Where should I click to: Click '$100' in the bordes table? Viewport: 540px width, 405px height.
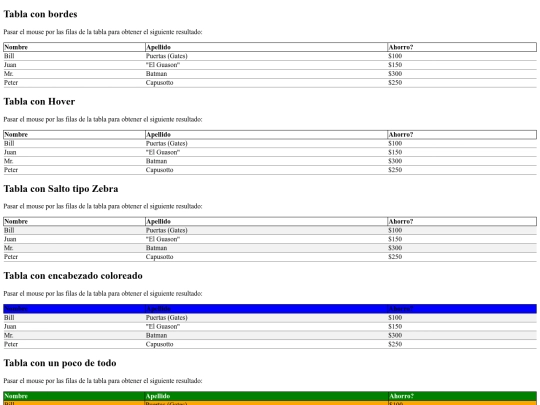coord(395,56)
